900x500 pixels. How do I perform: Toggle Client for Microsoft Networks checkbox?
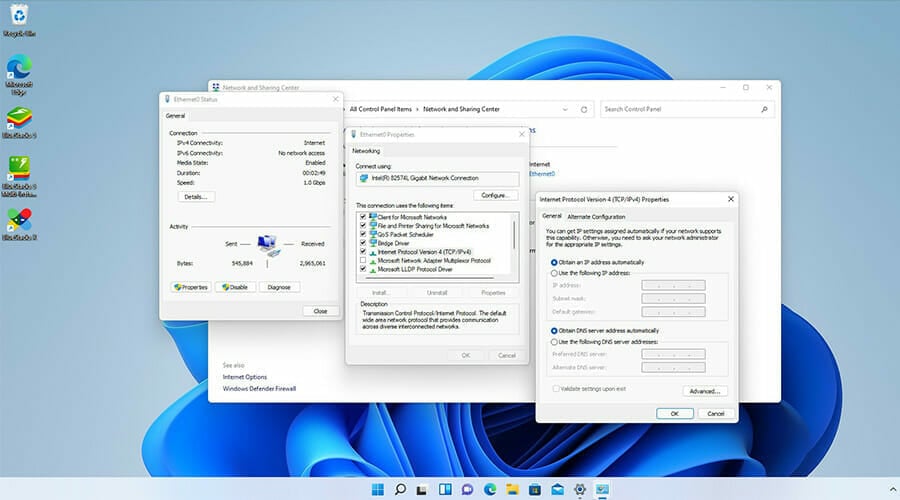363,217
